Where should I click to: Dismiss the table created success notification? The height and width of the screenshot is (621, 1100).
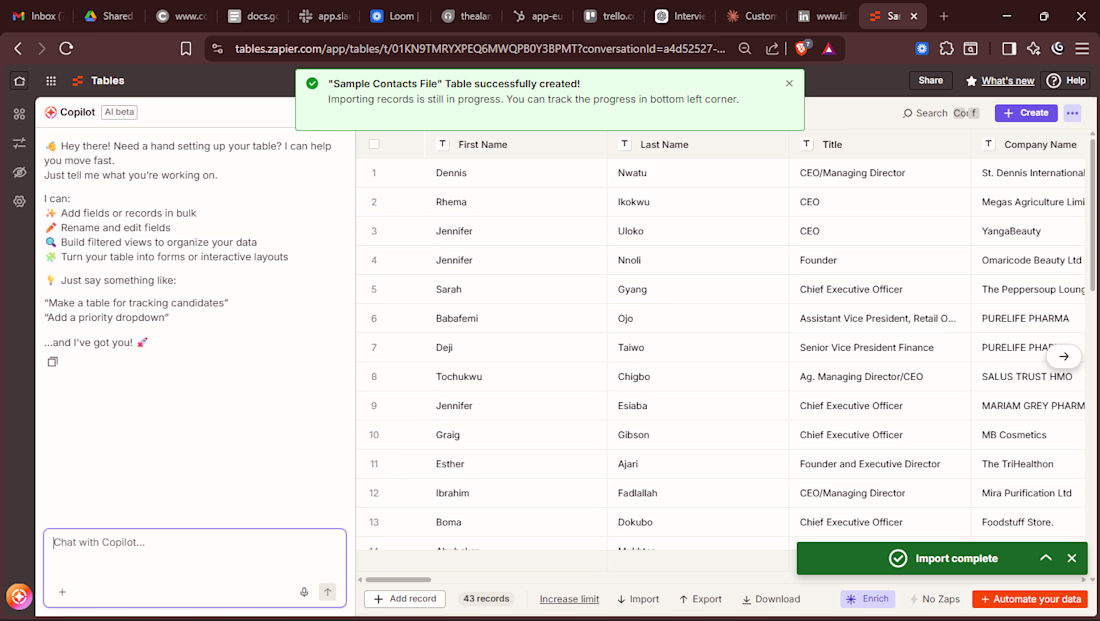click(x=789, y=84)
